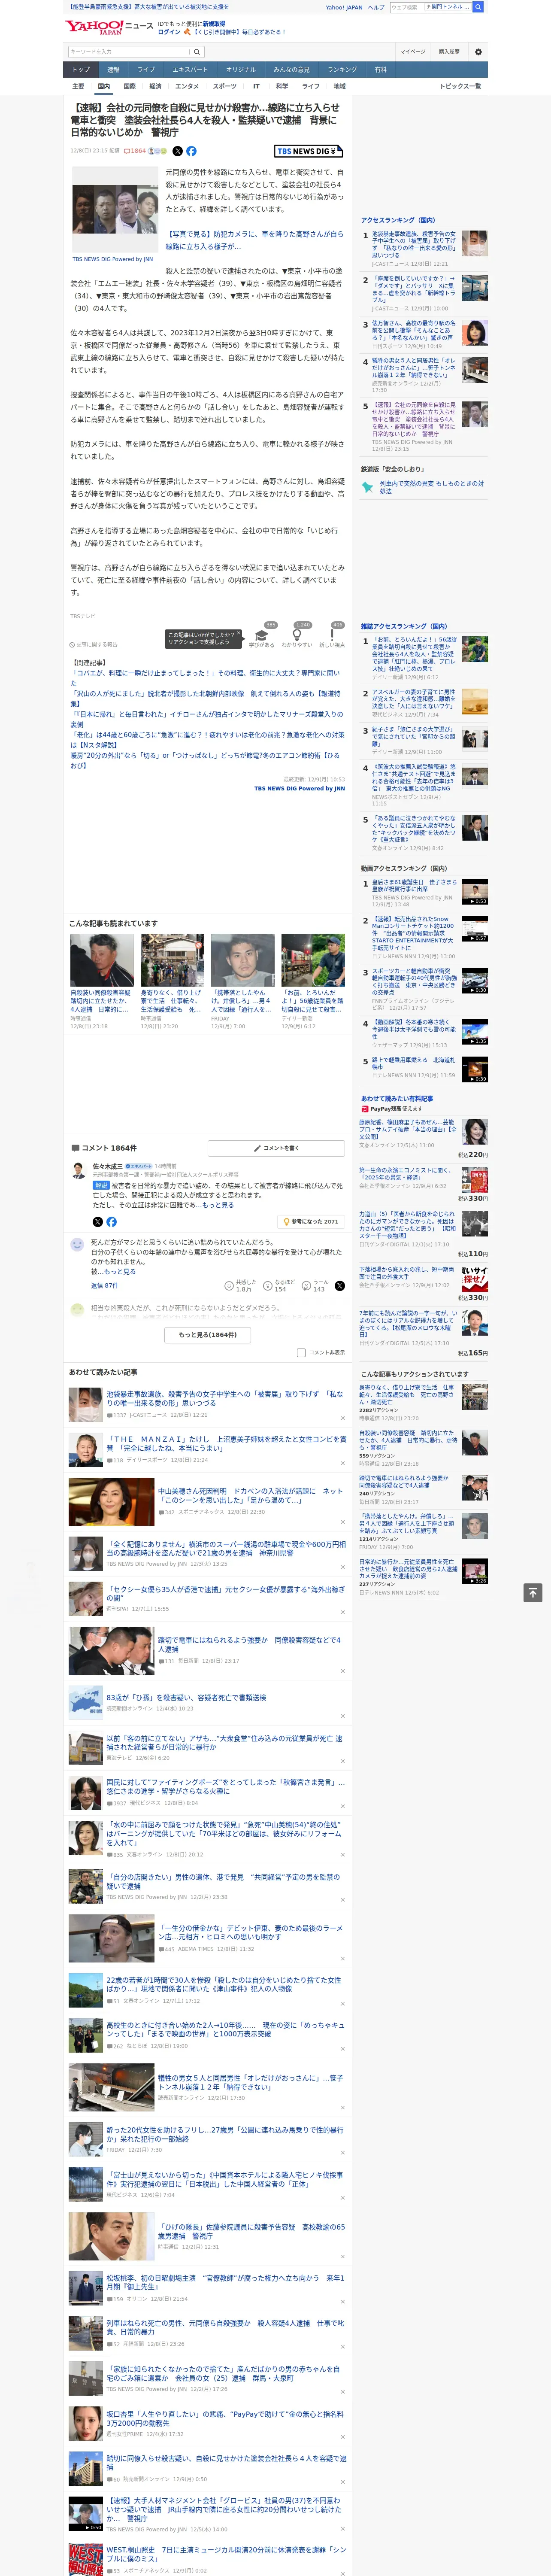Click the Yahoo! JAPAN news logo
Image resolution: width=551 pixels, height=2576 pixels.
tap(110, 27)
